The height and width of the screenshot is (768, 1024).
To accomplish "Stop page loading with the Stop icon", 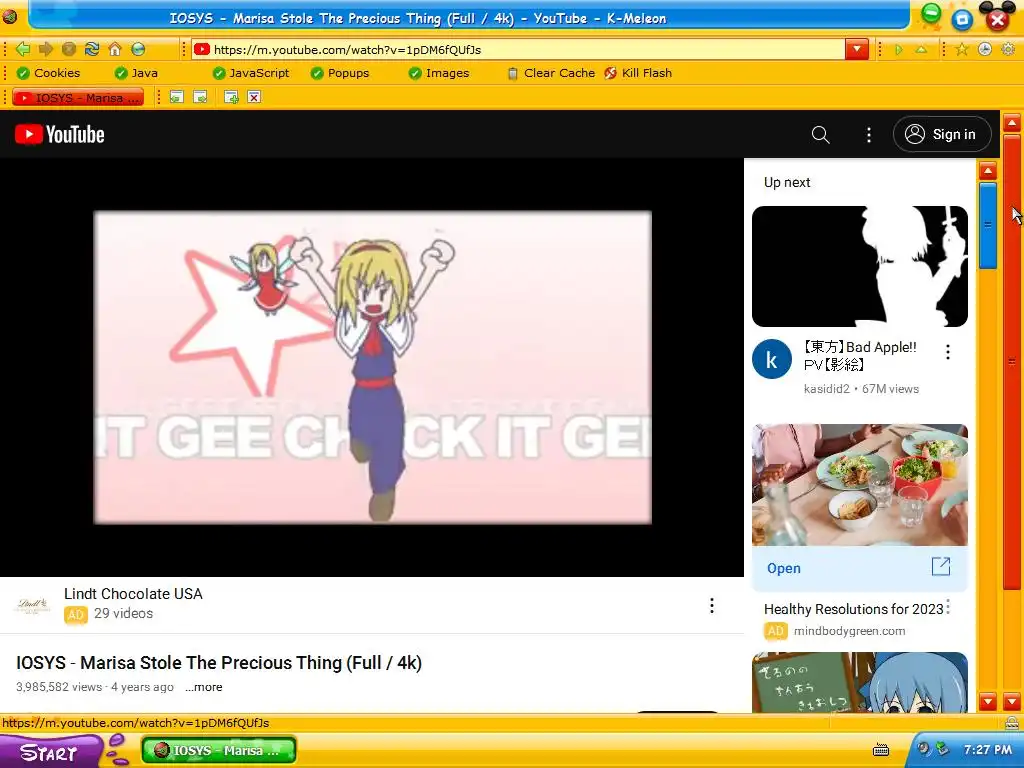I will coord(69,49).
